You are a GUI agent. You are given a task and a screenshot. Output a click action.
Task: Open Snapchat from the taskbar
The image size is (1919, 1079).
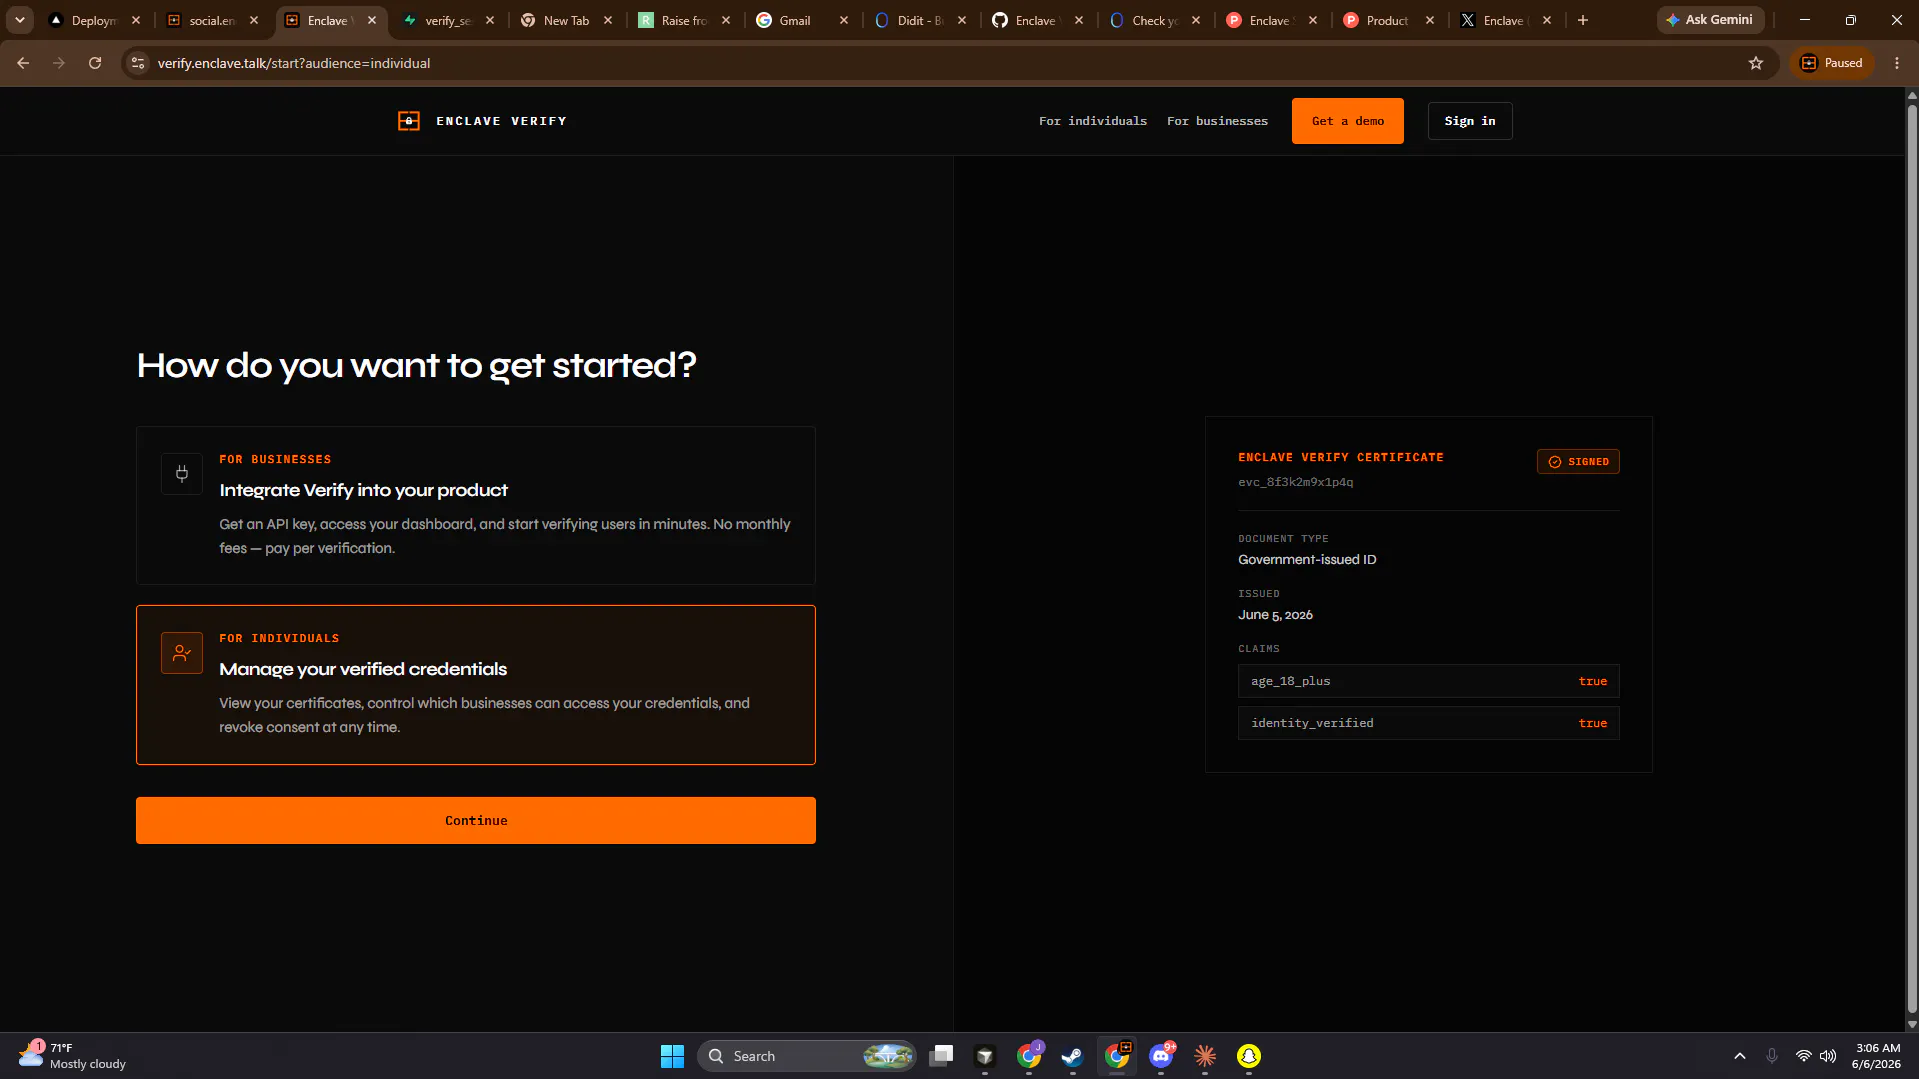(x=1249, y=1056)
